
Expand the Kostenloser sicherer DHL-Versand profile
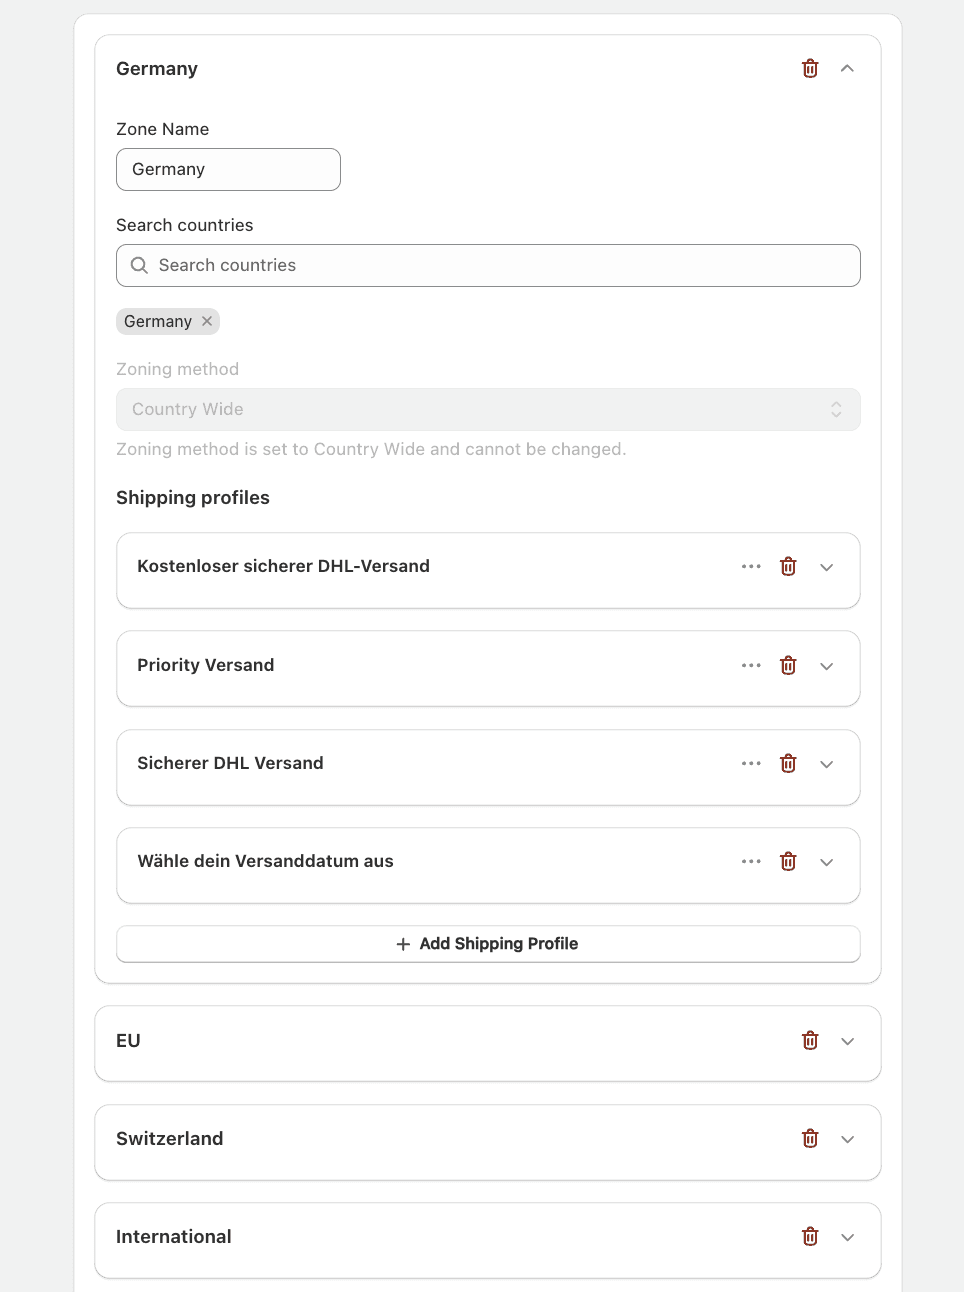click(x=827, y=567)
